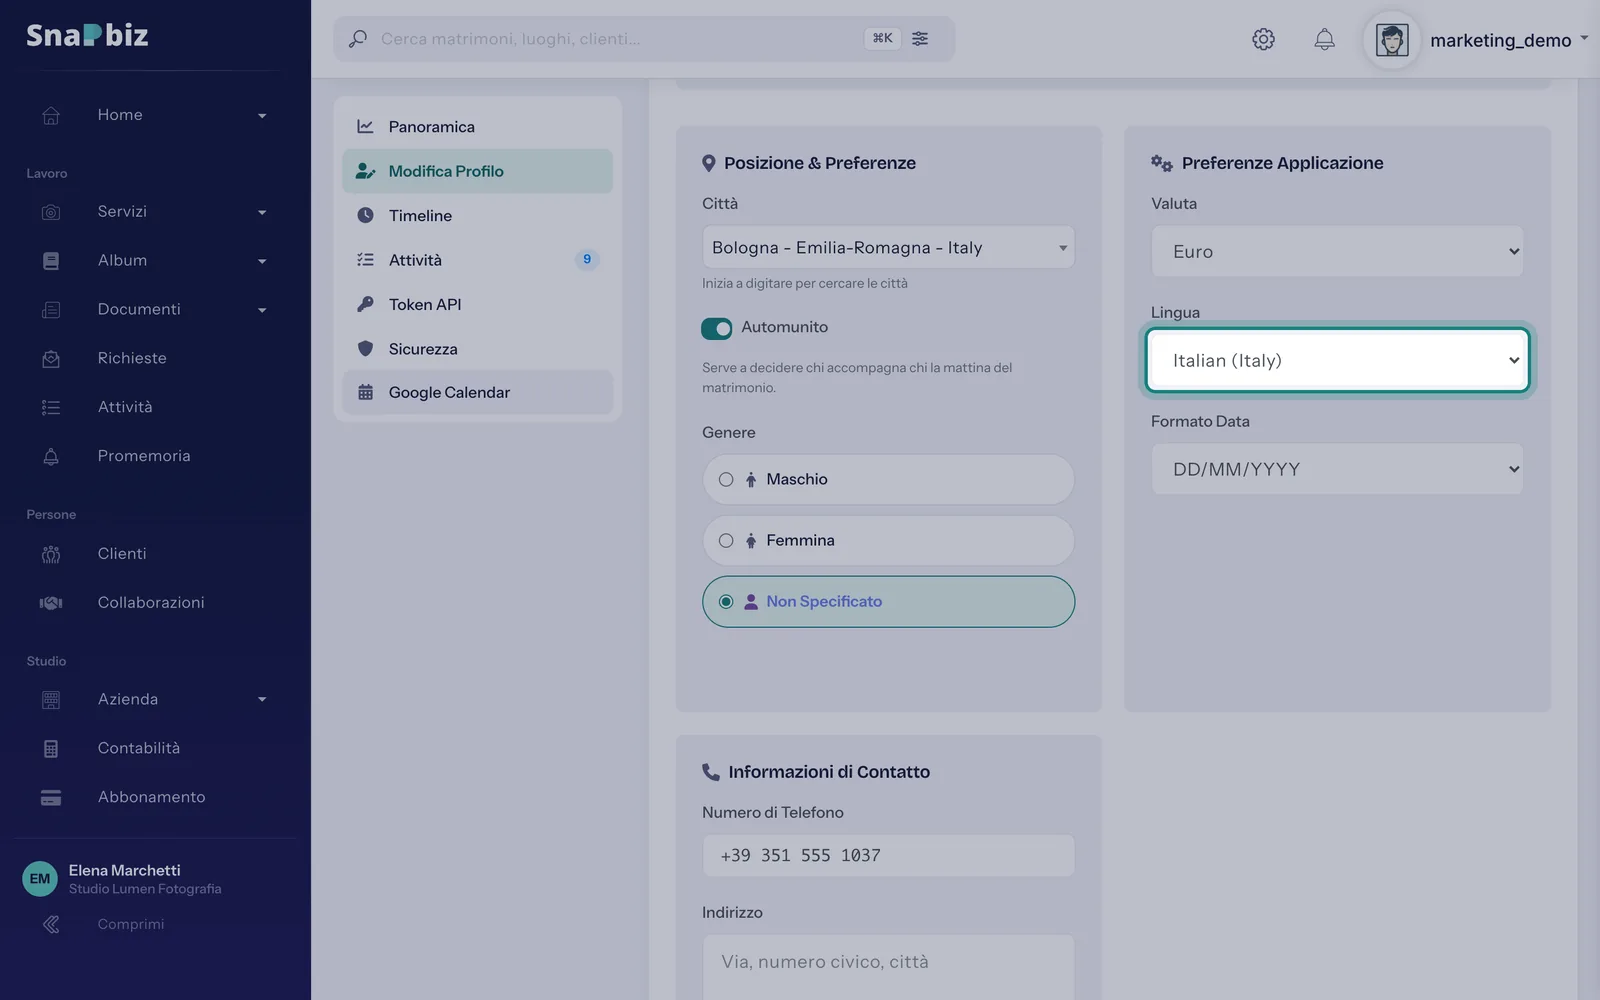Click the user avatar thumbnail
This screenshot has height=1000, width=1600.
1392,40
